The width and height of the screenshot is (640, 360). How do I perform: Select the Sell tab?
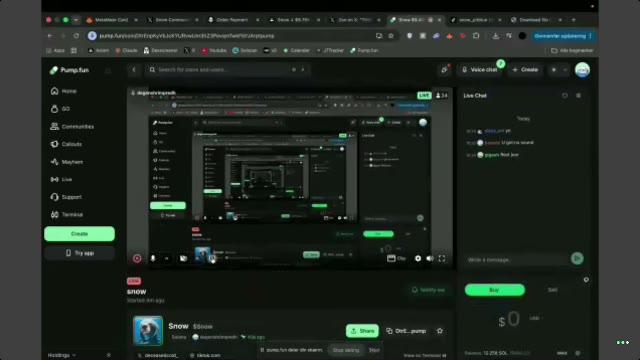(x=553, y=290)
